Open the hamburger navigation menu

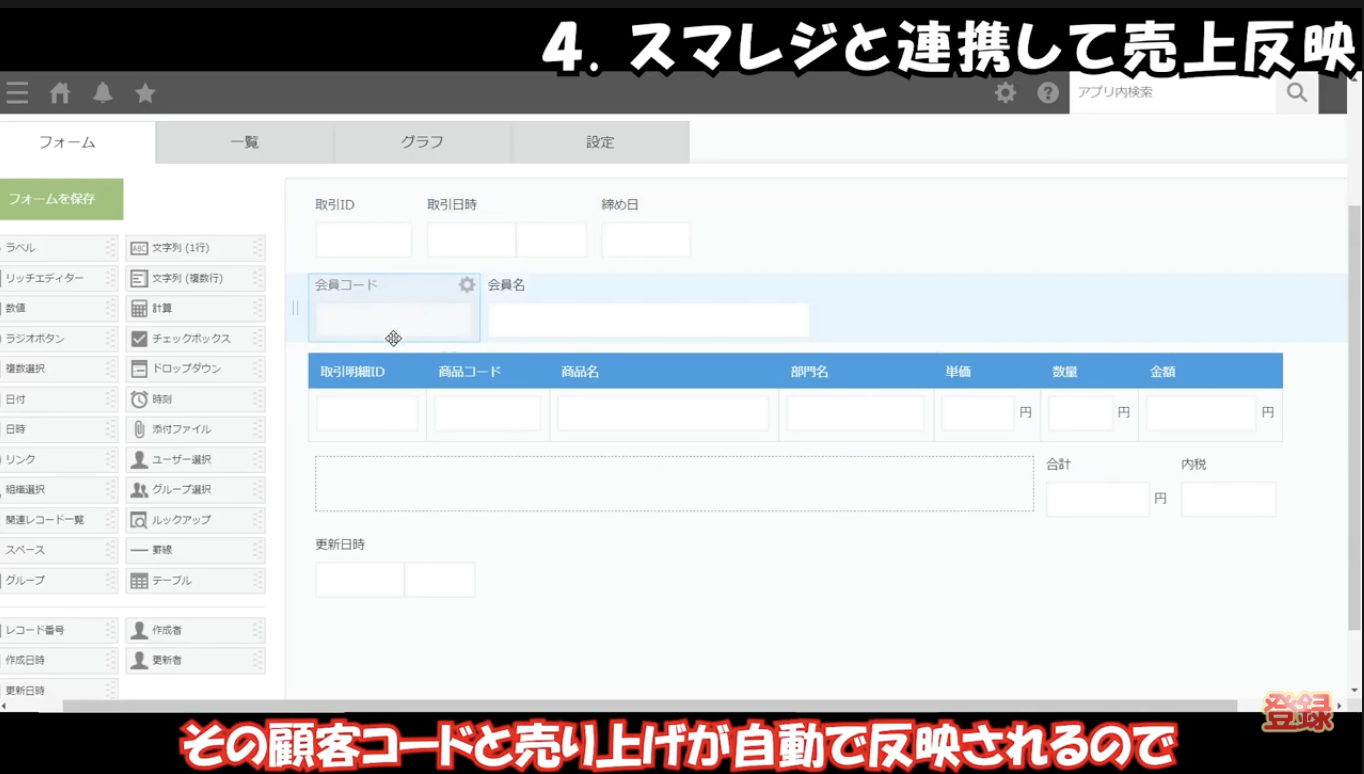tap(17, 92)
